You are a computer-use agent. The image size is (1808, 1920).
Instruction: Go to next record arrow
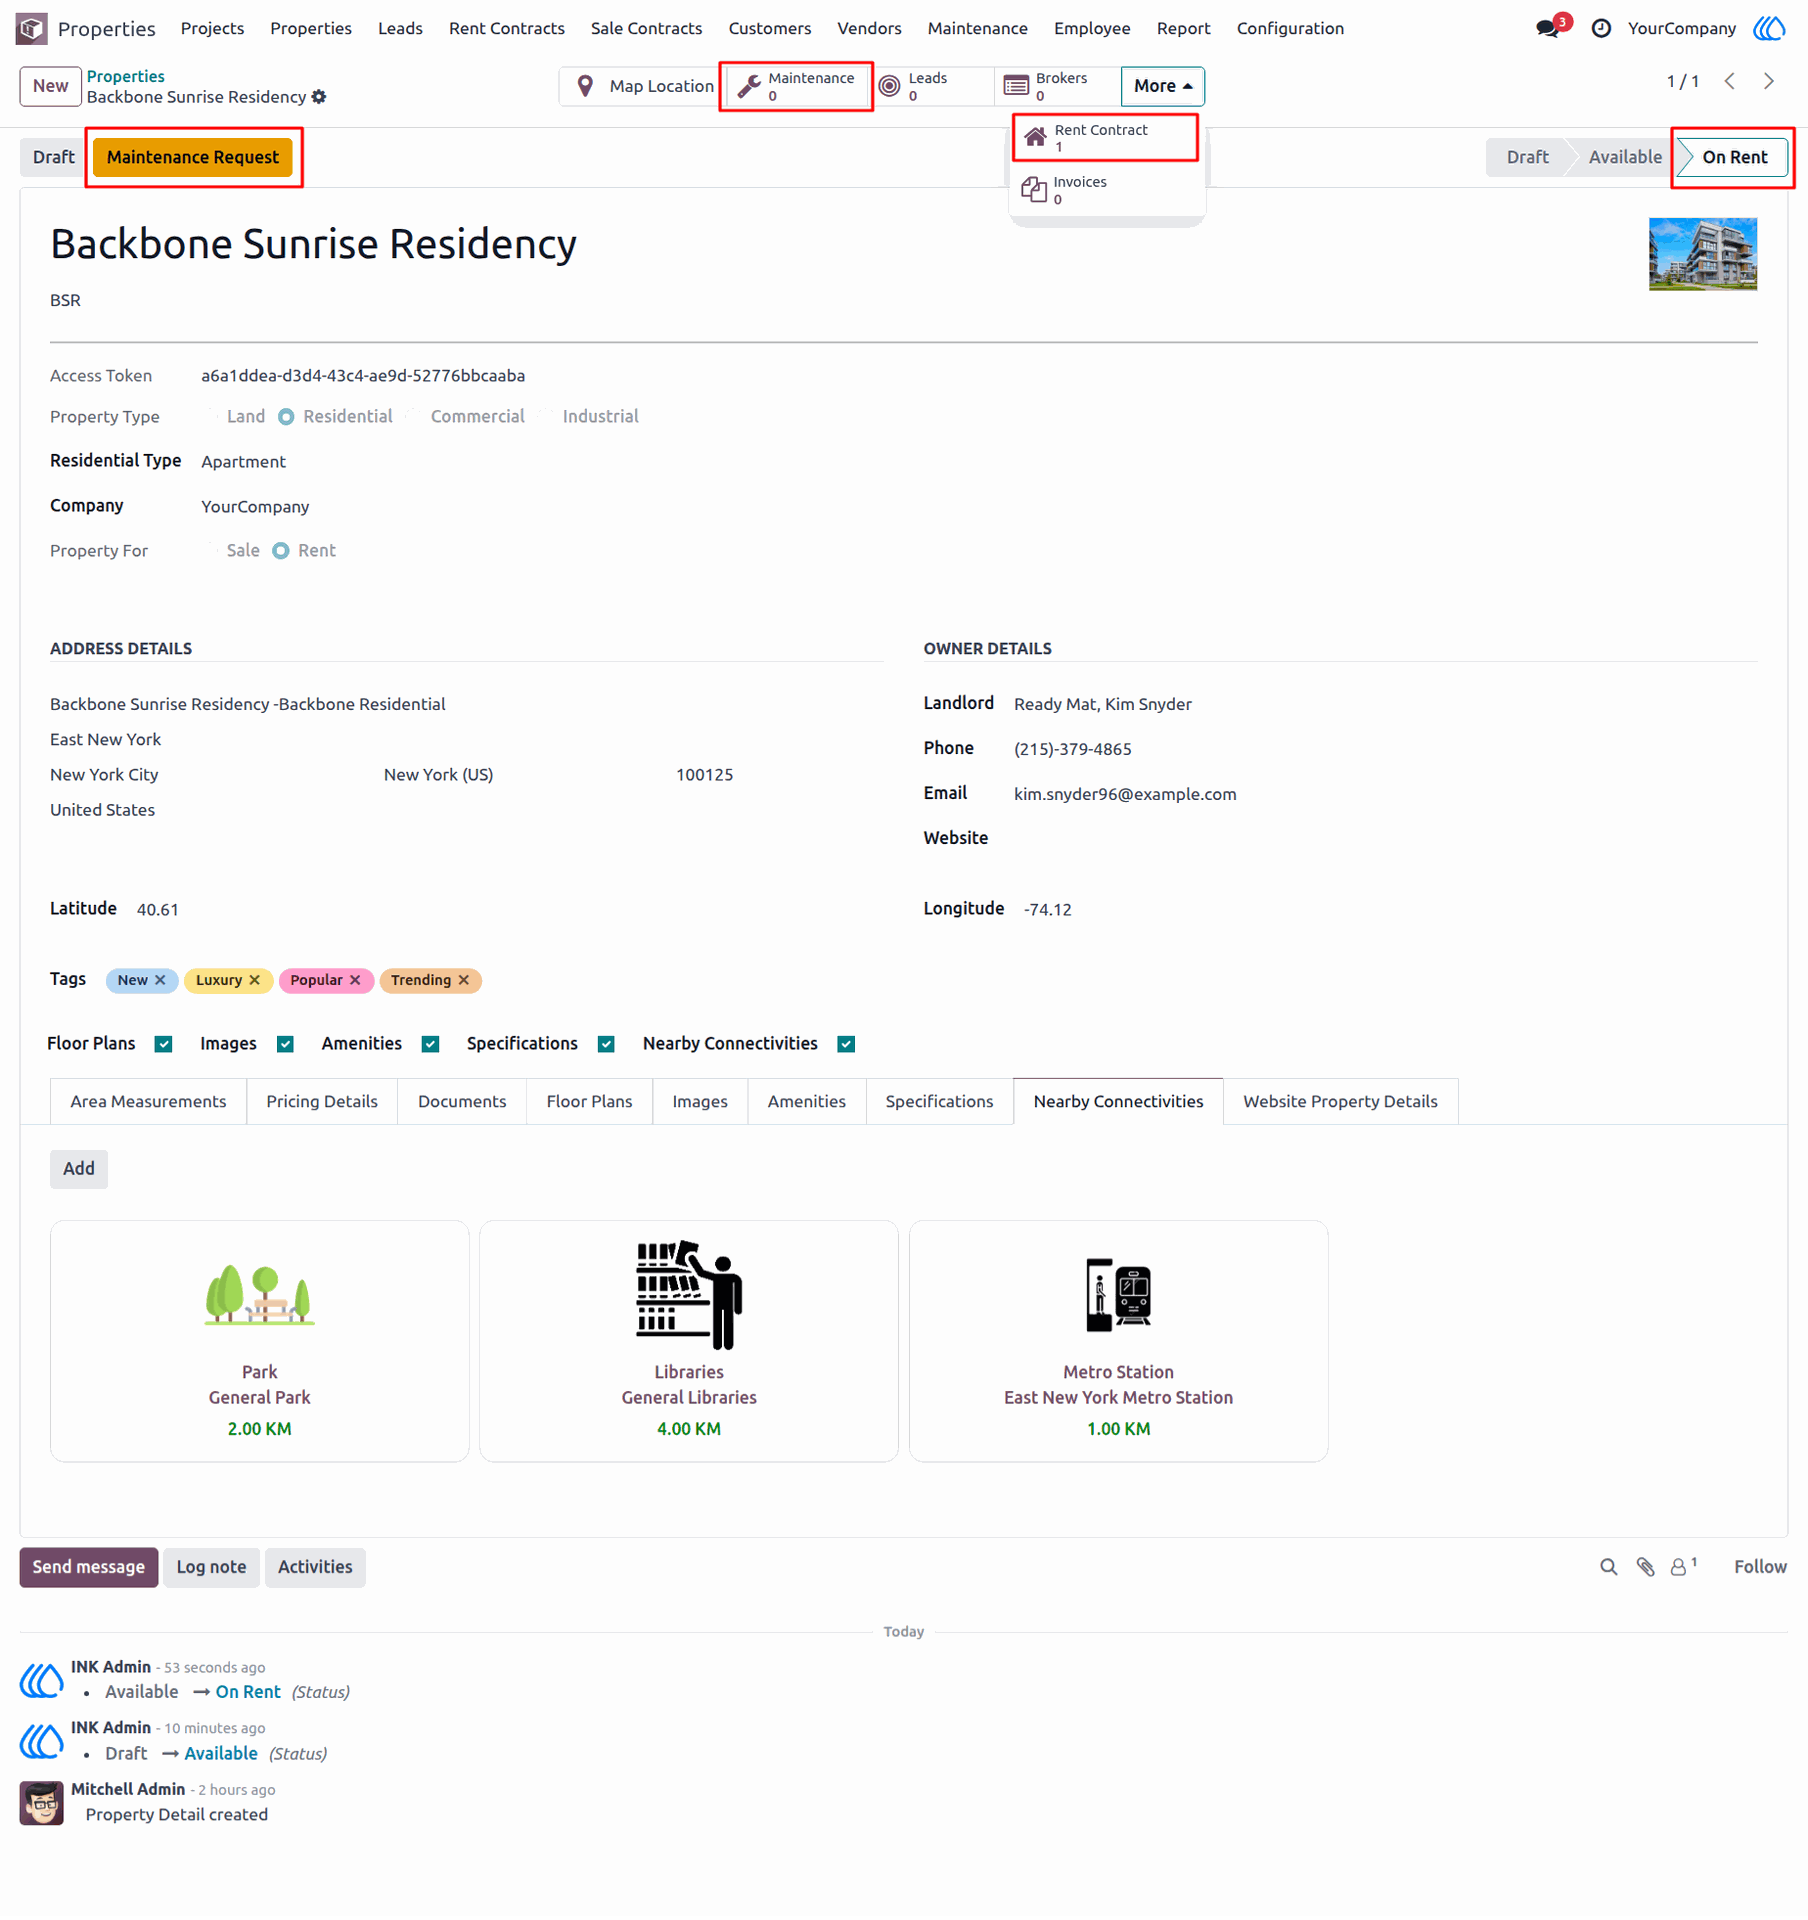1769,82
